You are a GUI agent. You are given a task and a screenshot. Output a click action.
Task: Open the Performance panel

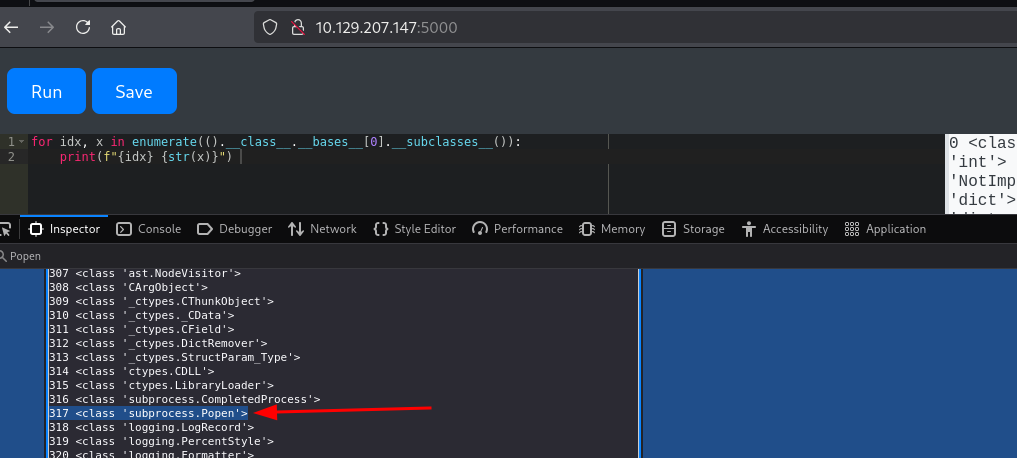pyautogui.click(x=517, y=229)
